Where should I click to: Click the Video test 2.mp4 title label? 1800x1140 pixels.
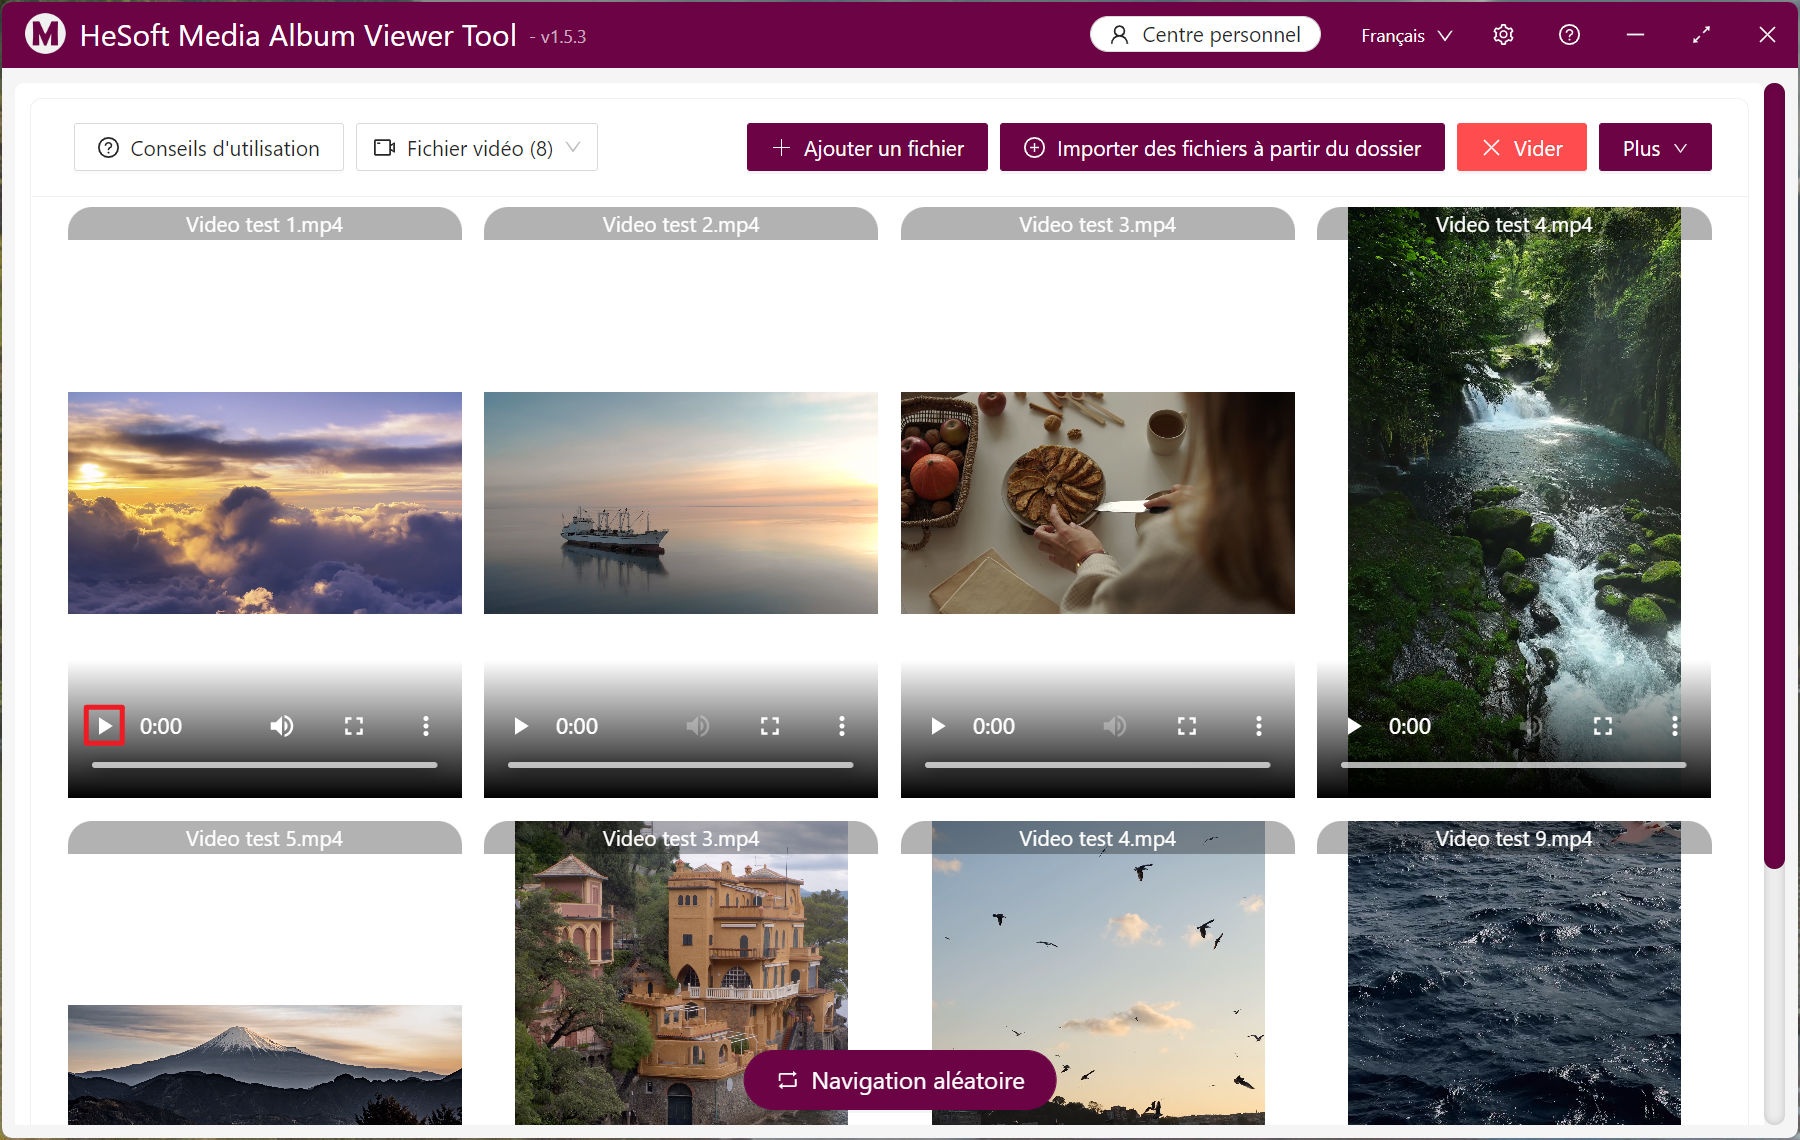(x=681, y=225)
